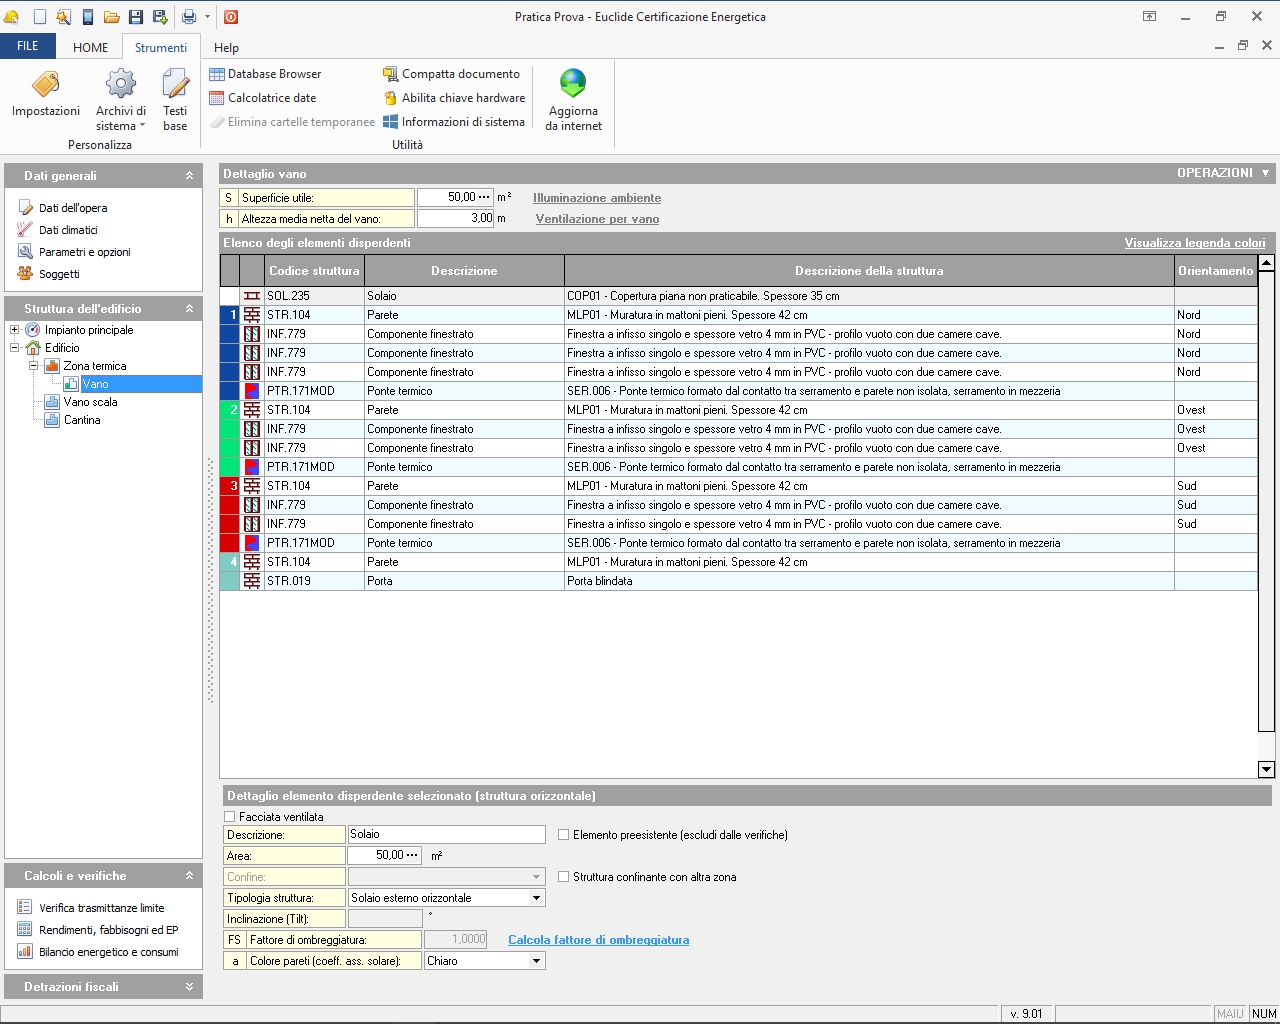Tick Struttura confinante con altra zona

564,877
